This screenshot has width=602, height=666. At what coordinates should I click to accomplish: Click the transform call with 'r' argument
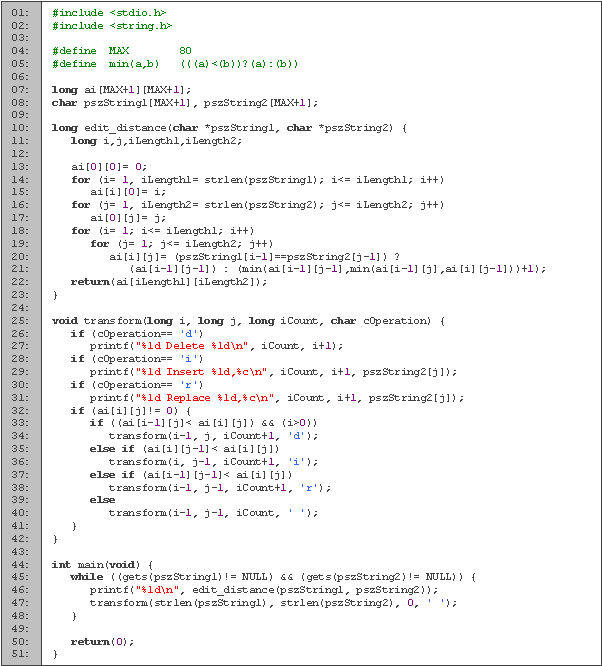point(220,488)
